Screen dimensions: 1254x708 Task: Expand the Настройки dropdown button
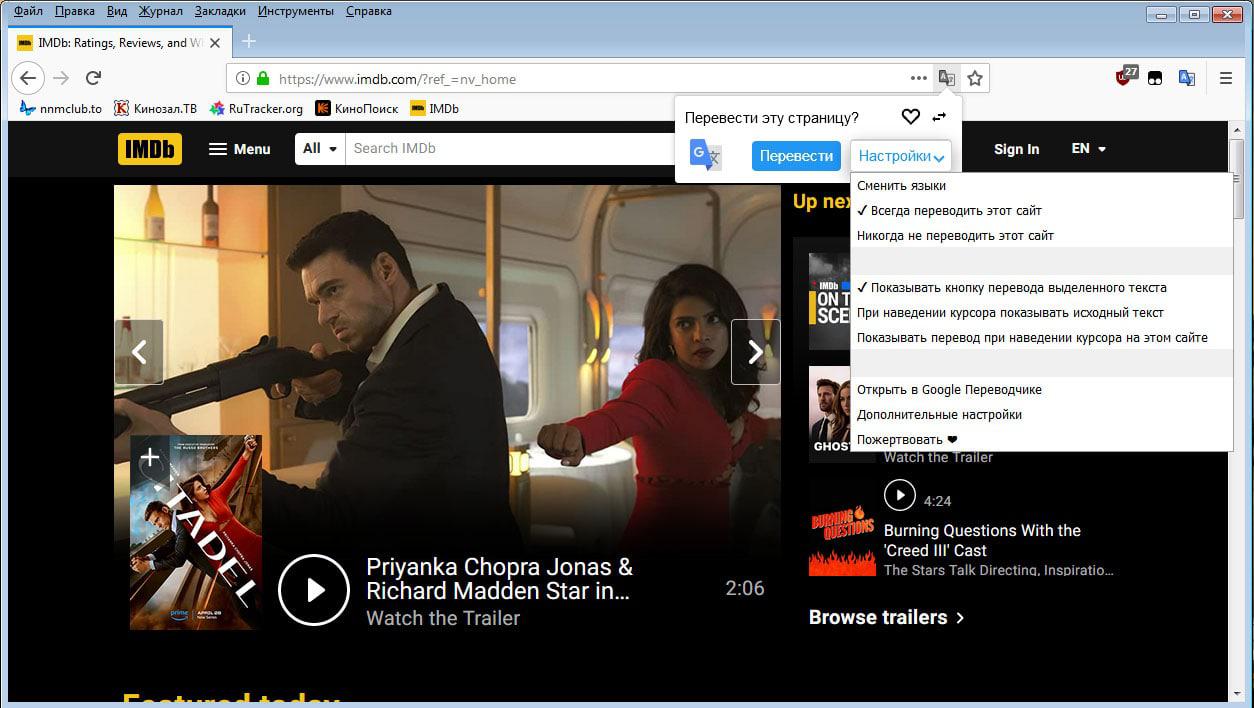click(900, 156)
